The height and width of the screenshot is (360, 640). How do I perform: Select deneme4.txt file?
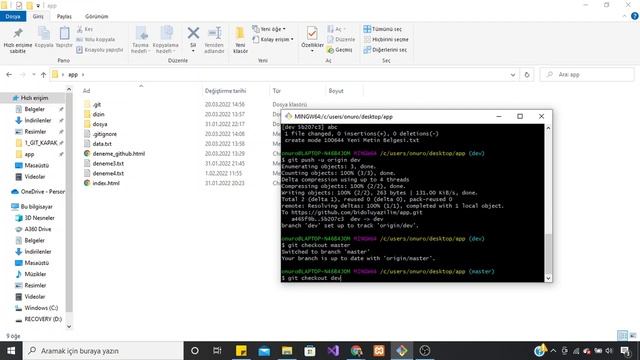[108, 173]
